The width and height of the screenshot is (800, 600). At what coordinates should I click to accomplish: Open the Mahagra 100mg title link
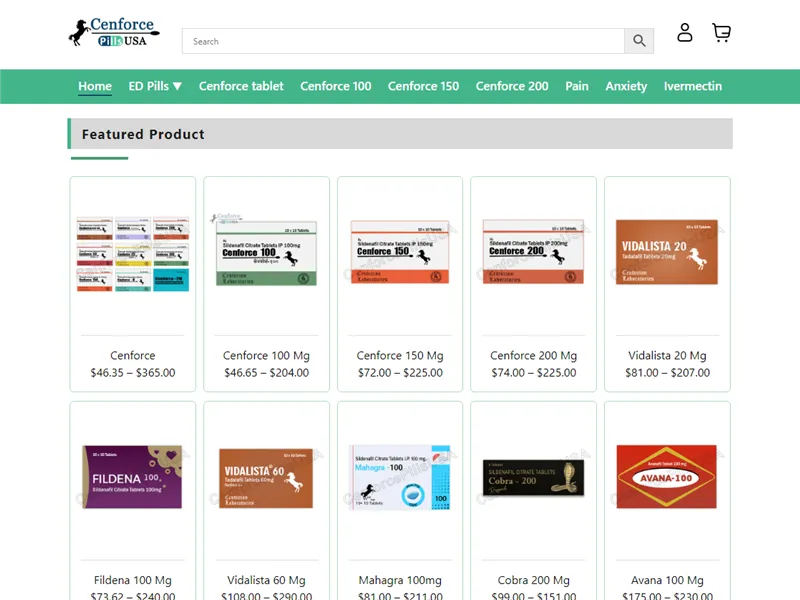pyautogui.click(x=400, y=581)
